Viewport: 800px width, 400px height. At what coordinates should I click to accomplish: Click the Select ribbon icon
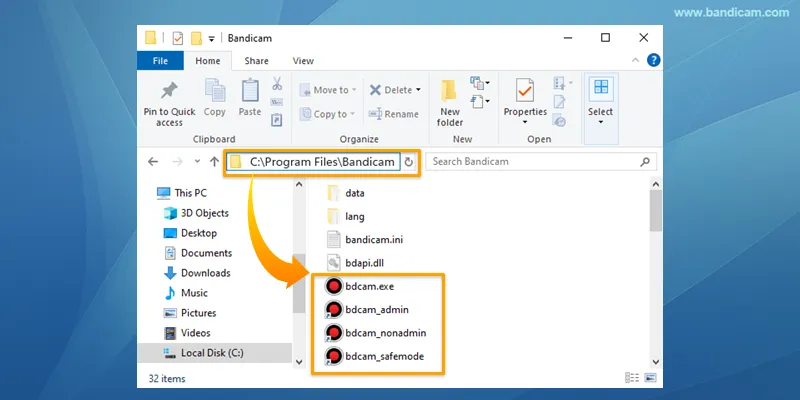click(x=601, y=88)
